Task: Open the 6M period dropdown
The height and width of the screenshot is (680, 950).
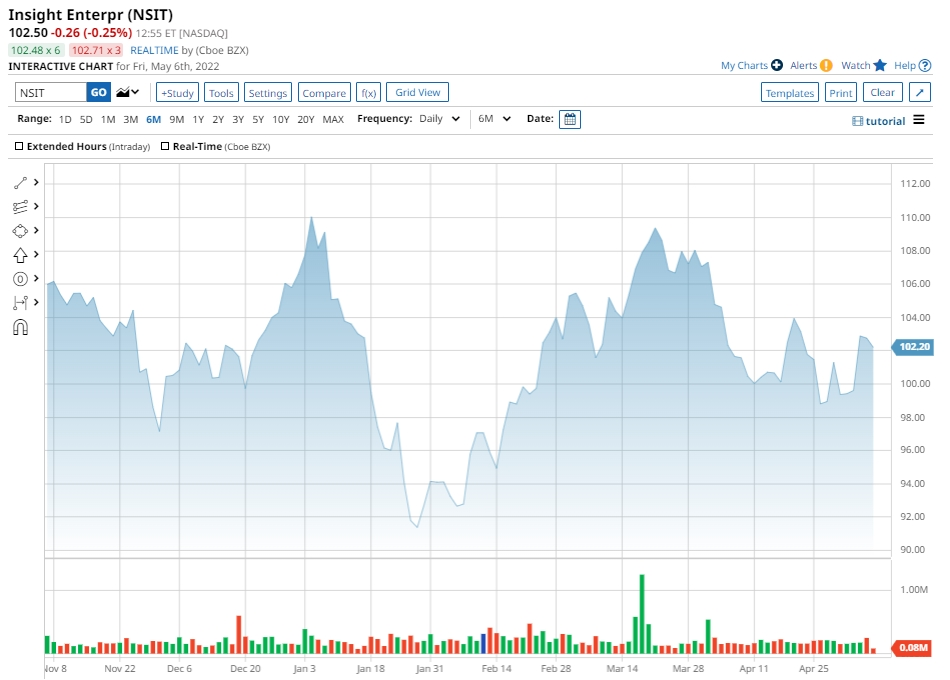Action: point(494,119)
